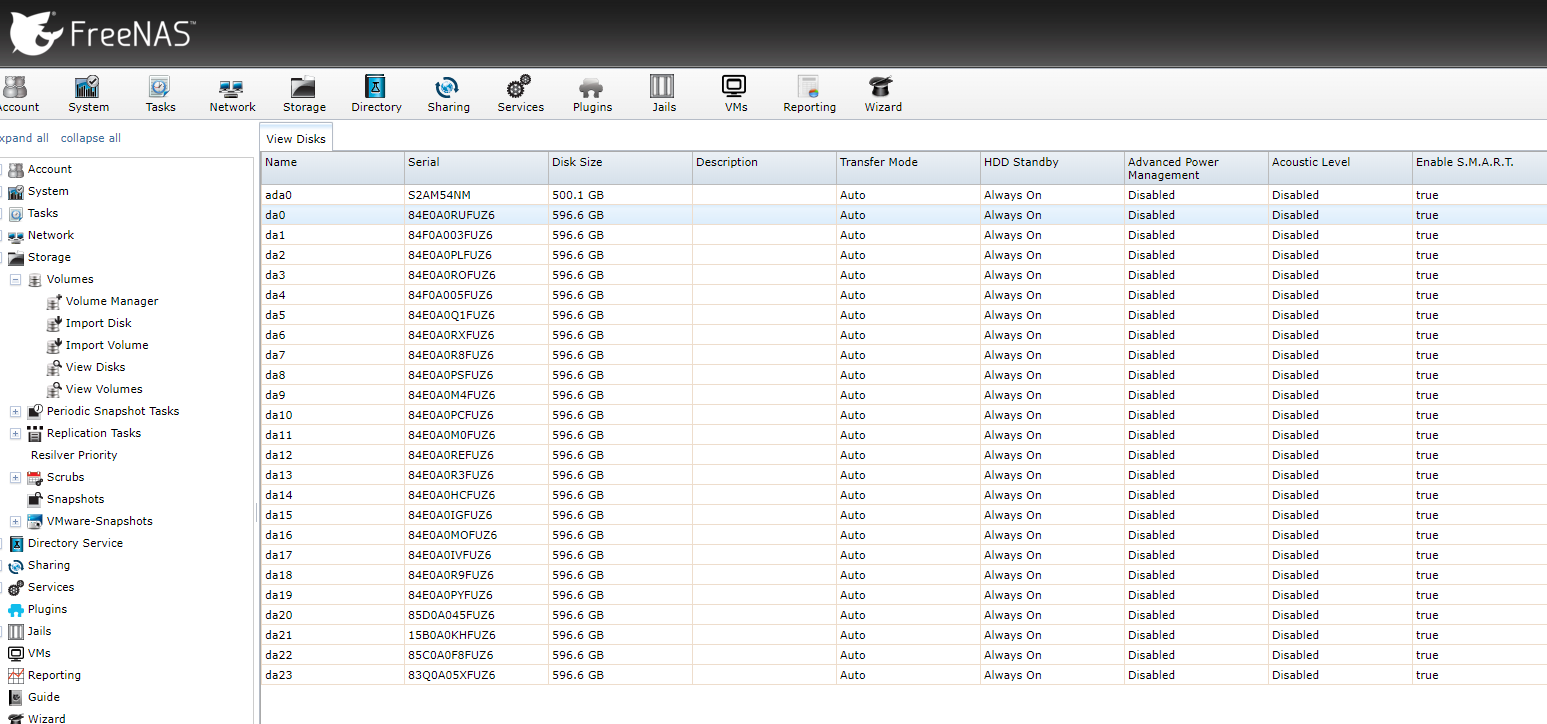Switch to the View Disks tab
The height and width of the screenshot is (724, 1547).
click(x=296, y=139)
